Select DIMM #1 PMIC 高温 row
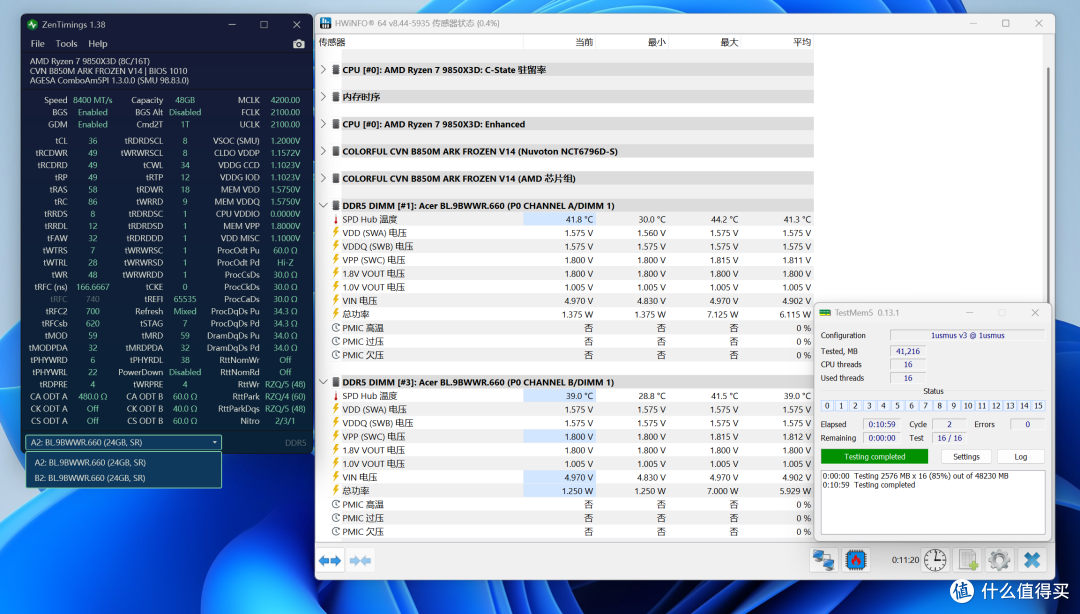This screenshot has height=614, width=1080. tap(565, 328)
